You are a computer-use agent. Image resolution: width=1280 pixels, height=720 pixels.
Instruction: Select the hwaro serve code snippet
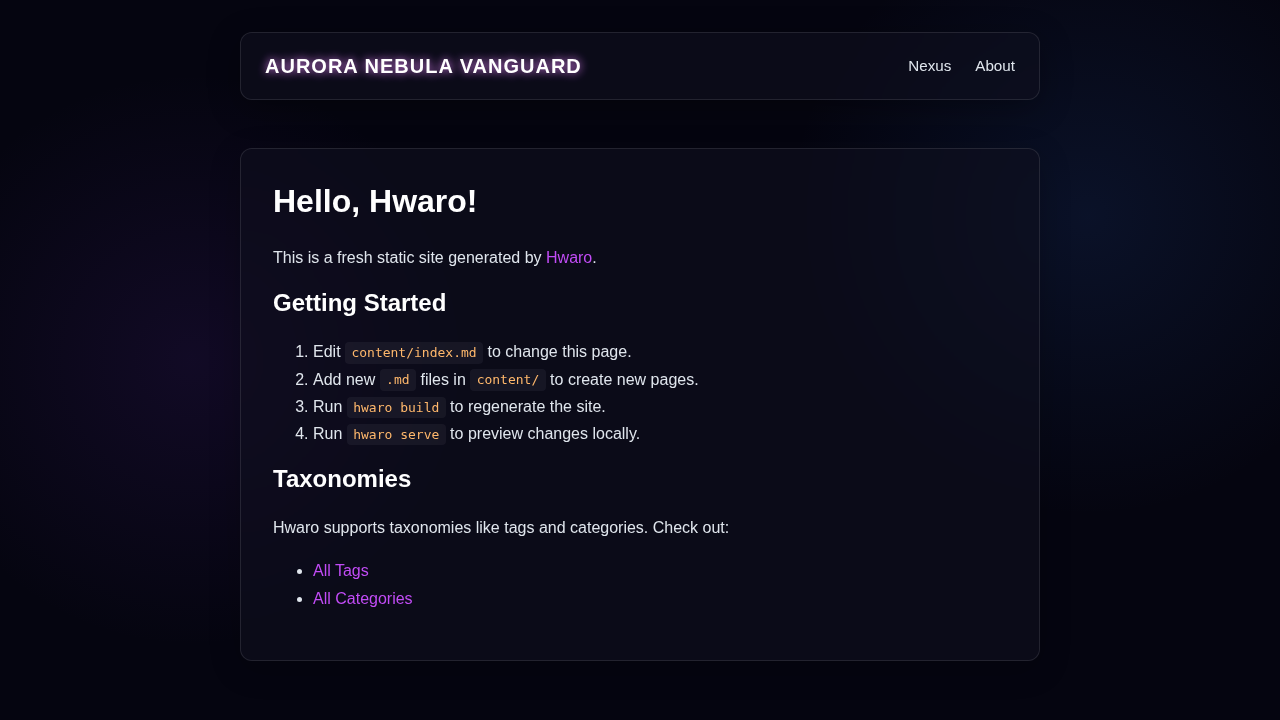[396, 434]
